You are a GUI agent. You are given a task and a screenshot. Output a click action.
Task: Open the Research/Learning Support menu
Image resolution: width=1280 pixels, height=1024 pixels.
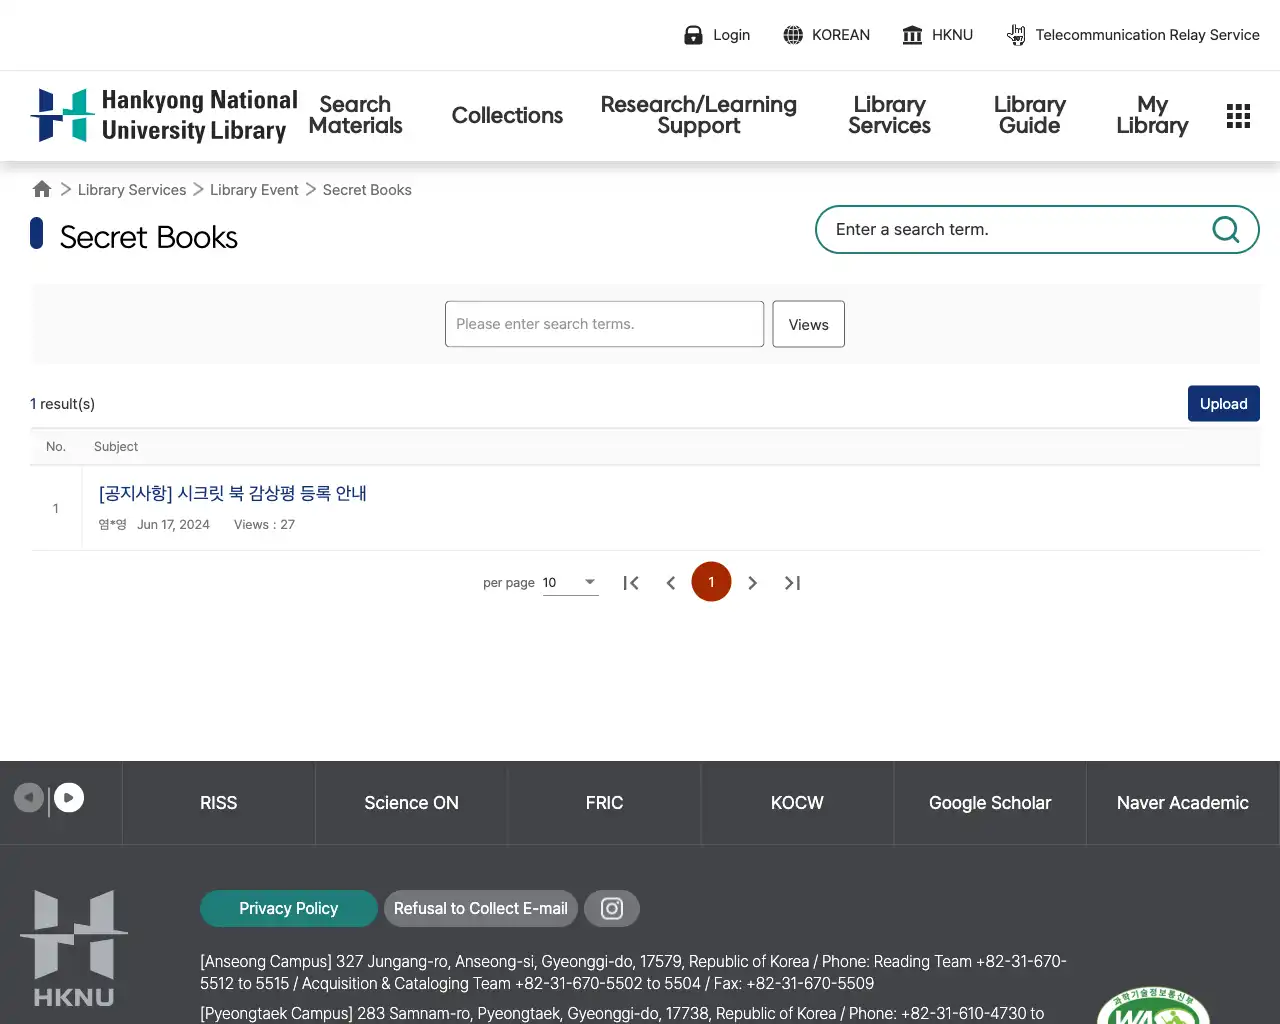(698, 115)
